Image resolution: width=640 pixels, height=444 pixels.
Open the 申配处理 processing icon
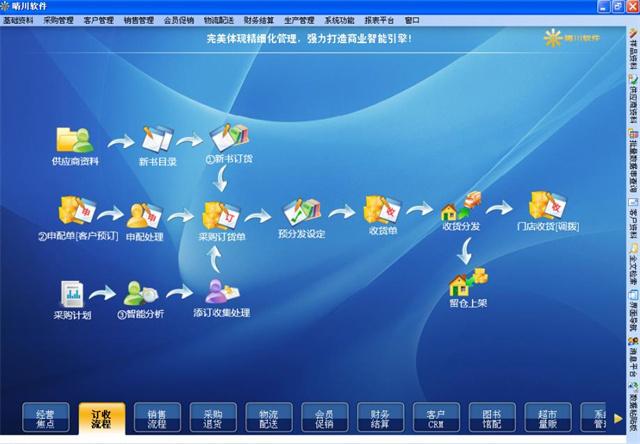[144, 216]
